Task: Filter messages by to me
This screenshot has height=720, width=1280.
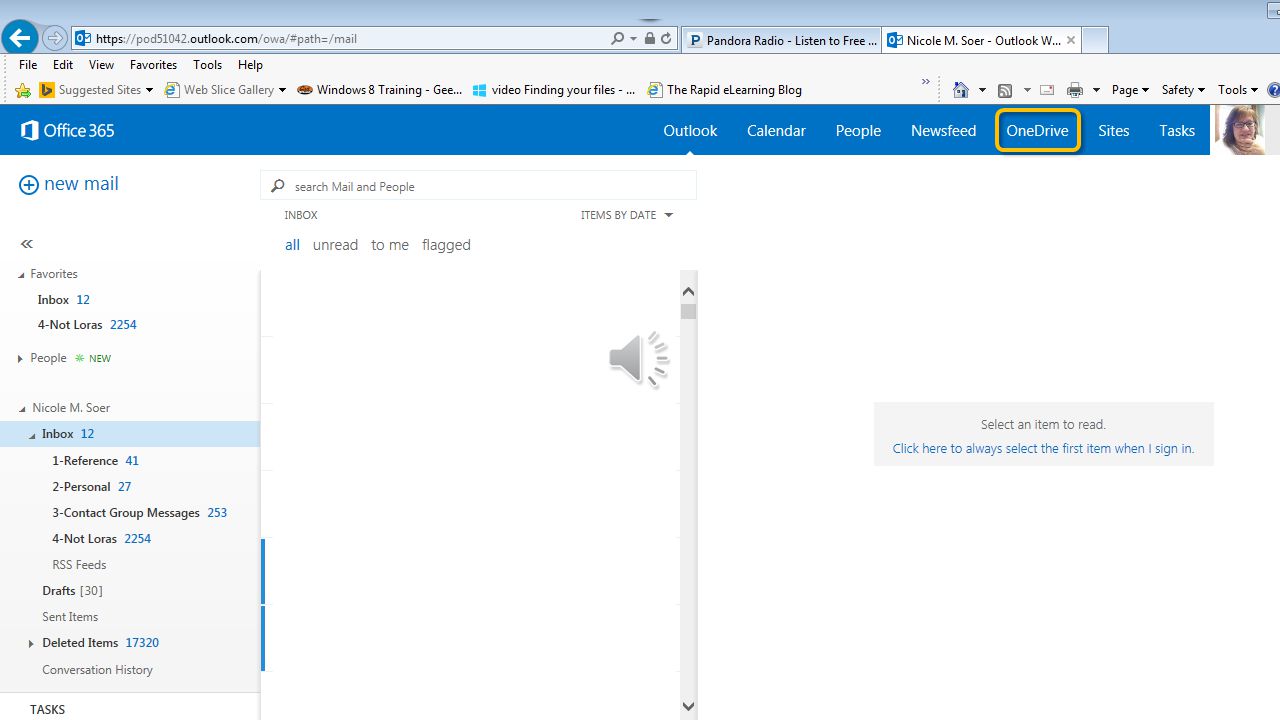Action: point(390,245)
